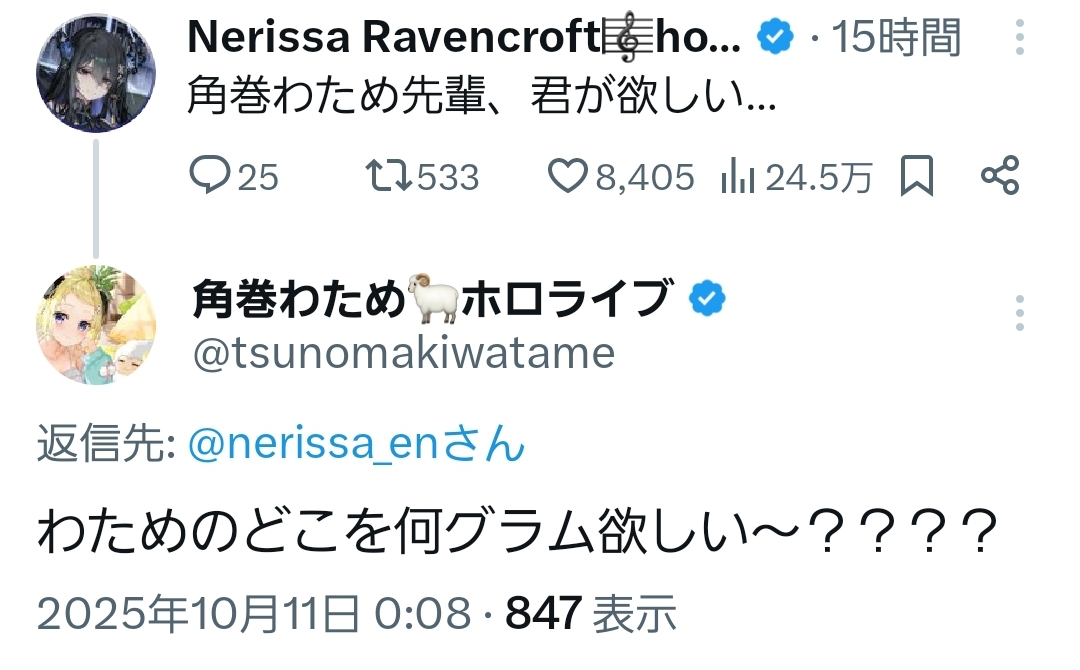Image resolution: width=1080 pixels, height=670 pixels.
Task: Open the three-dot menu on Nerissa's tweet
Action: [1019, 37]
